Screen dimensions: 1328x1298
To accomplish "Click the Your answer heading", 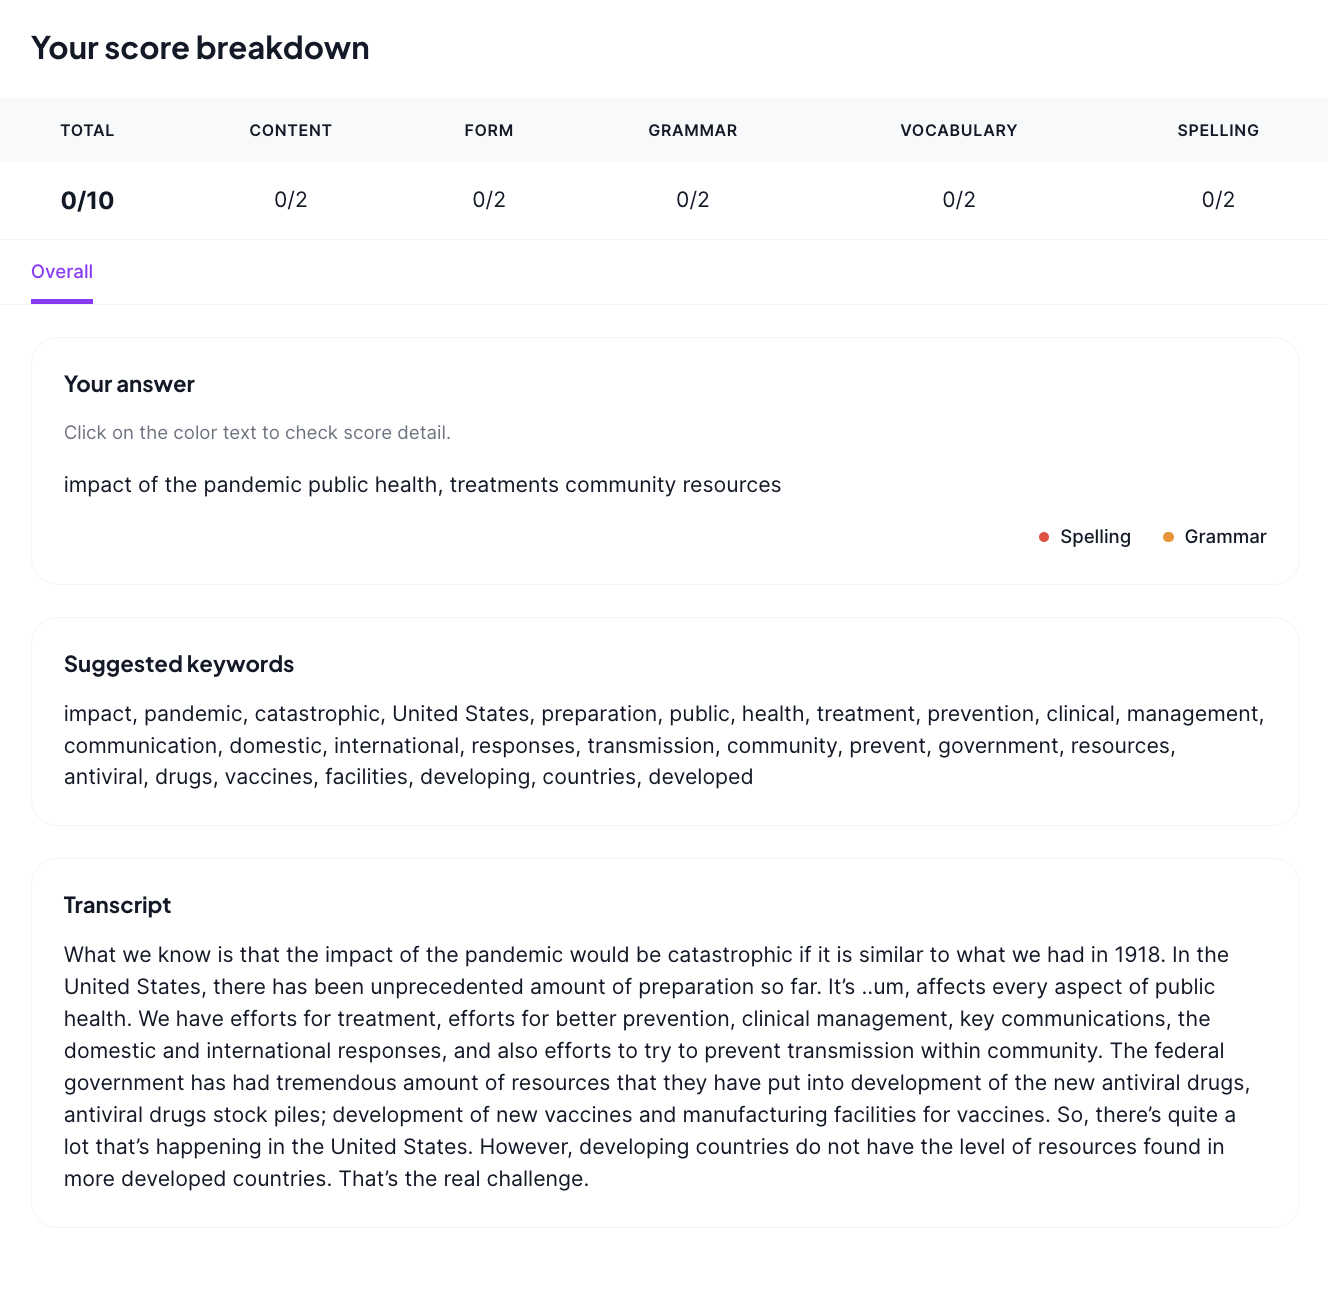I will tap(129, 384).
